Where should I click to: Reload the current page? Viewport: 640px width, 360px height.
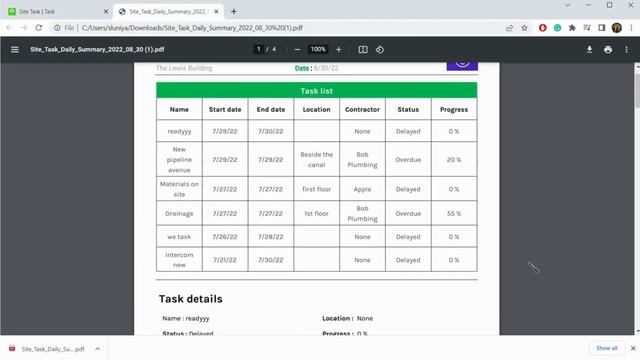39,28
